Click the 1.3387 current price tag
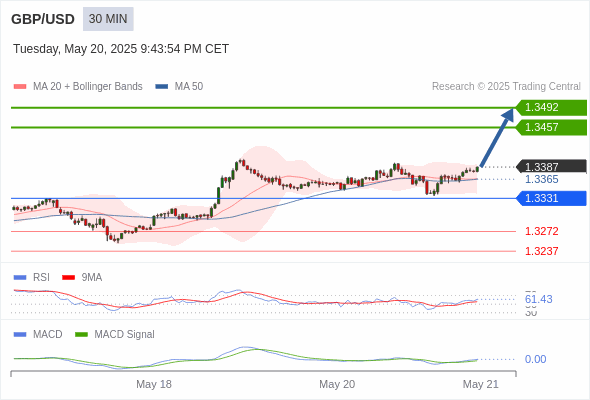Image resolution: width=590 pixels, height=400 pixels. pyautogui.click(x=551, y=167)
